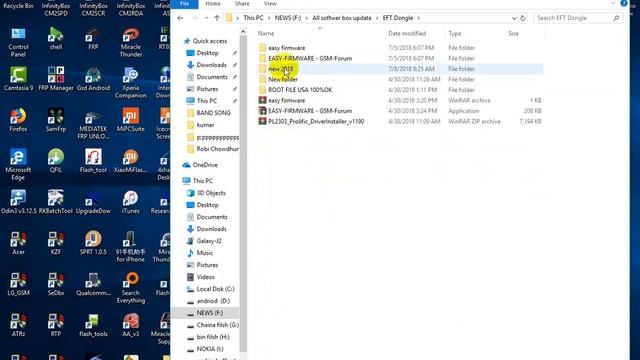
Task: Open Music in navigation pane
Action: point(204,253)
